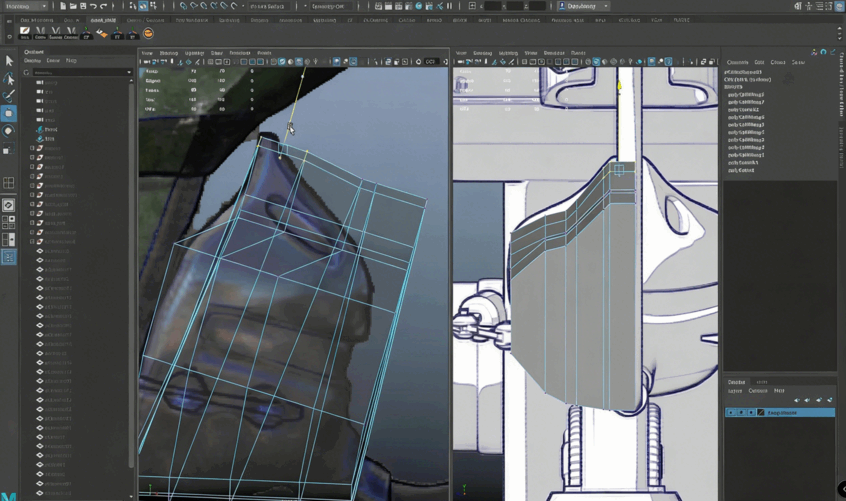Screen dimensions: 846x501
Task: Open the workspace dropdown in the top bar
Action: (583, 6)
